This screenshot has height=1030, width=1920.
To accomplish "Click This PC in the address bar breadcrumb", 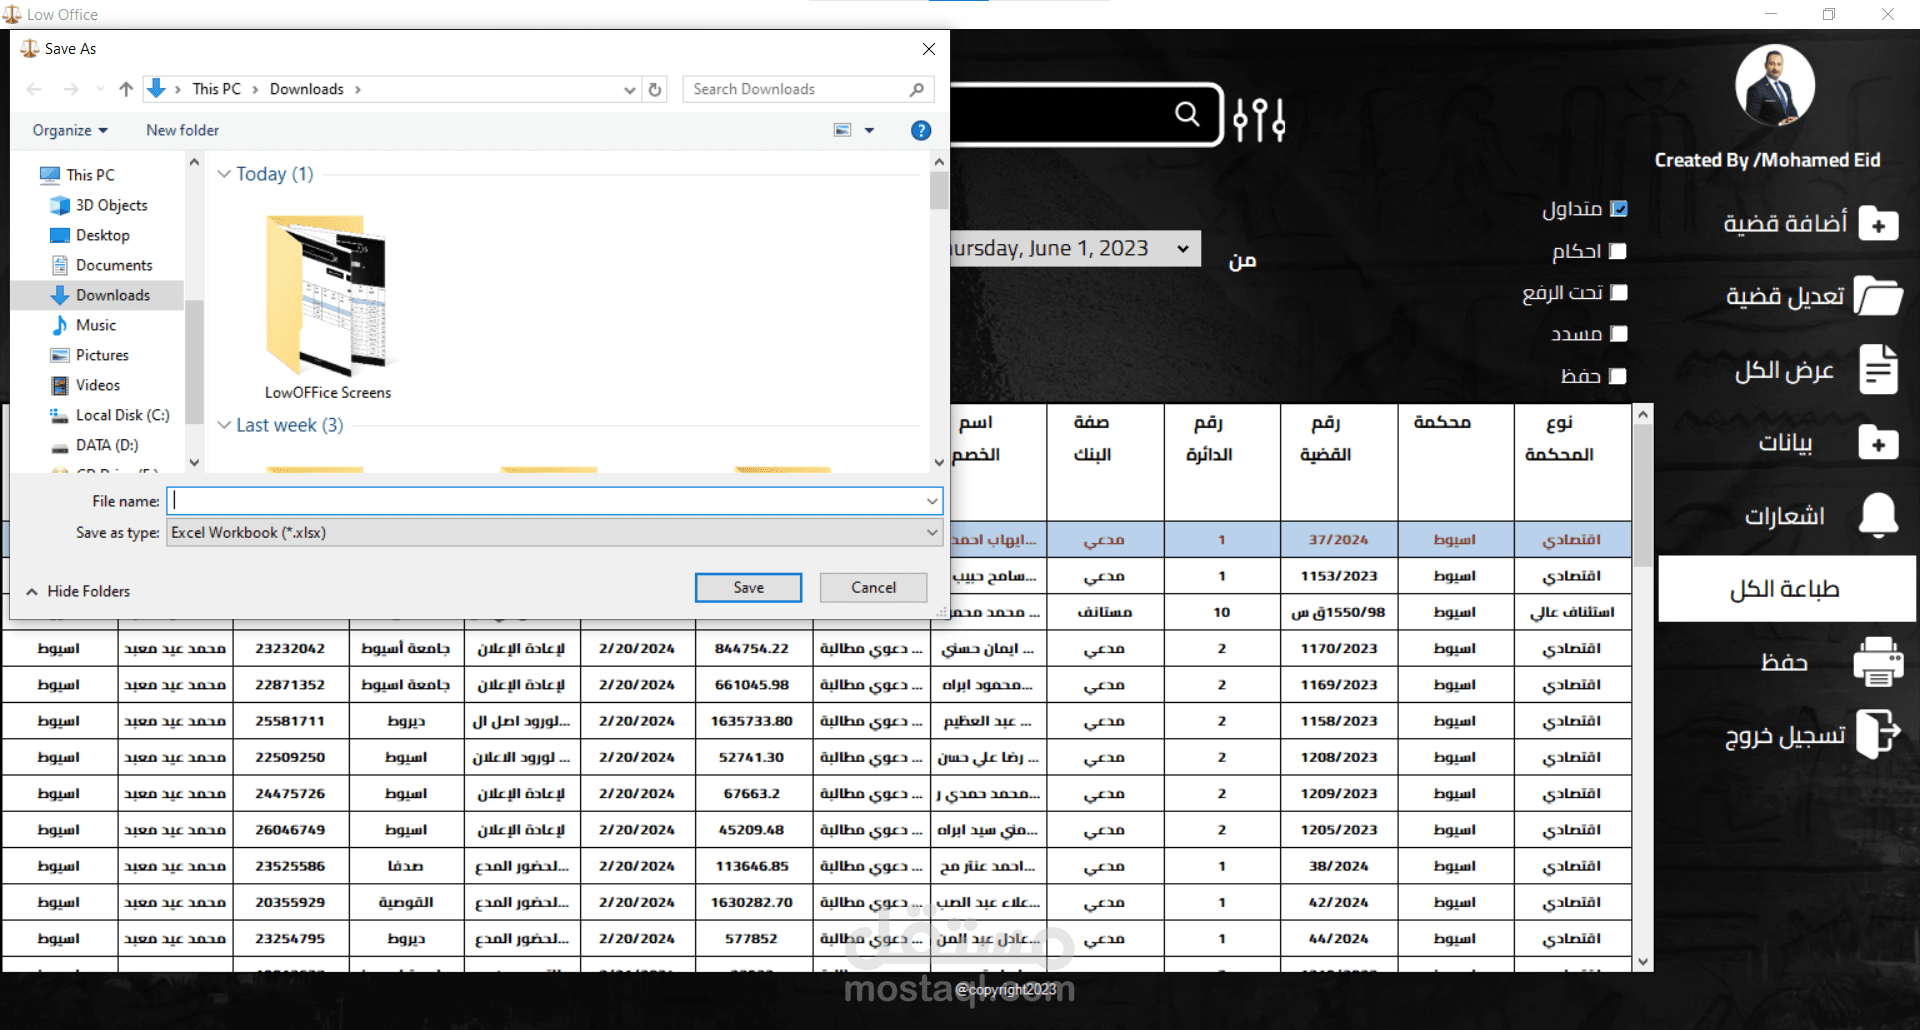I will coord(217,89).
